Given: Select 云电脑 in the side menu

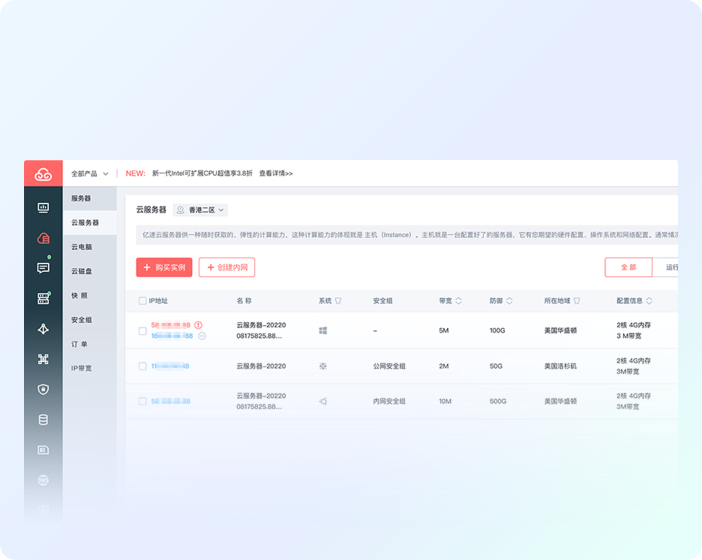Looking at the screenshot, I should pos(83,246).
